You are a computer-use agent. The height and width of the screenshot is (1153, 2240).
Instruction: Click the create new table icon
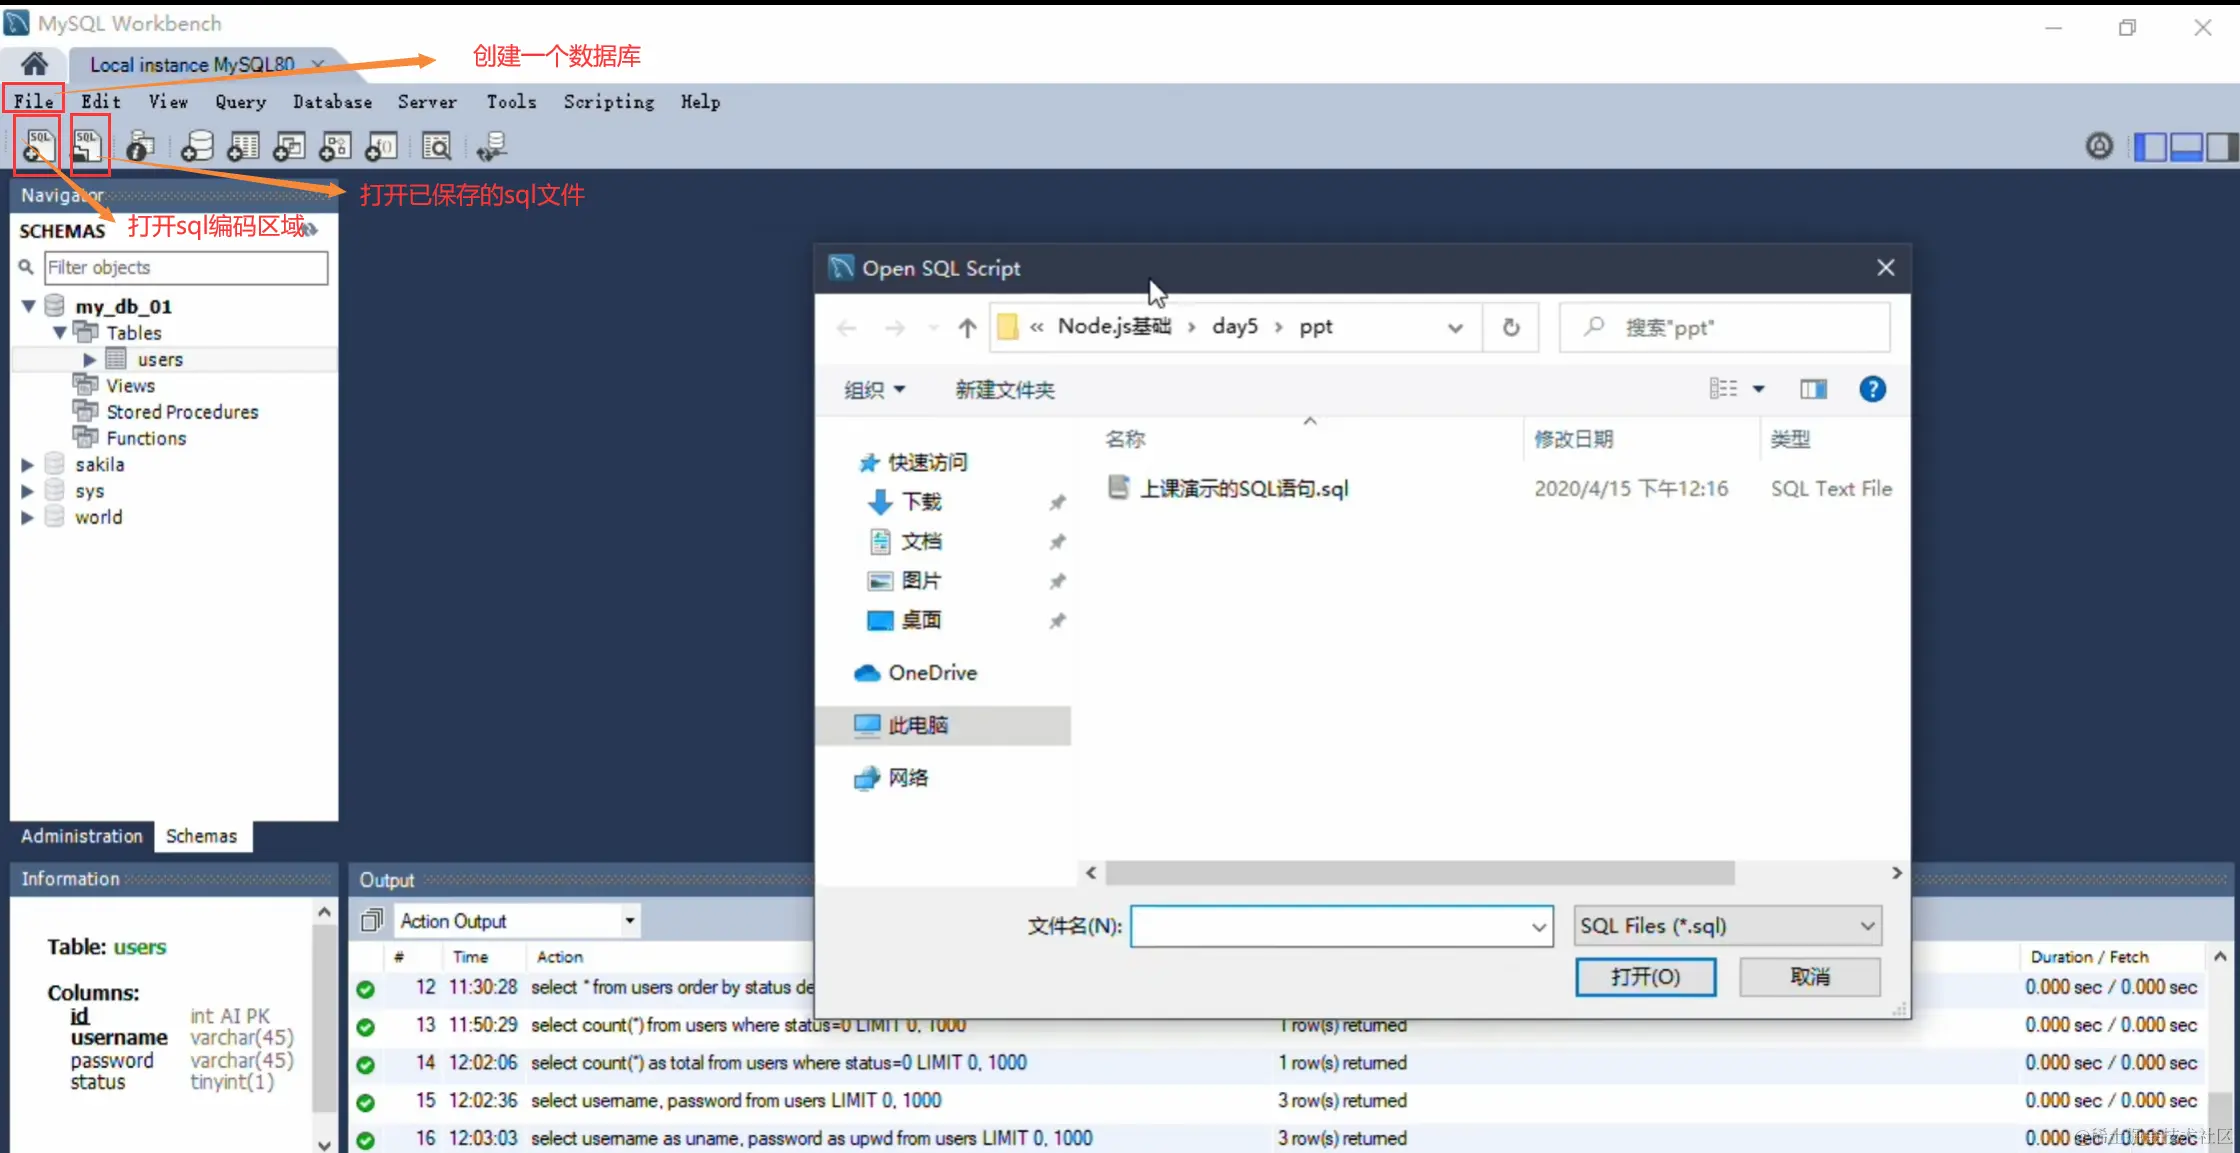[x=243, y=147]
